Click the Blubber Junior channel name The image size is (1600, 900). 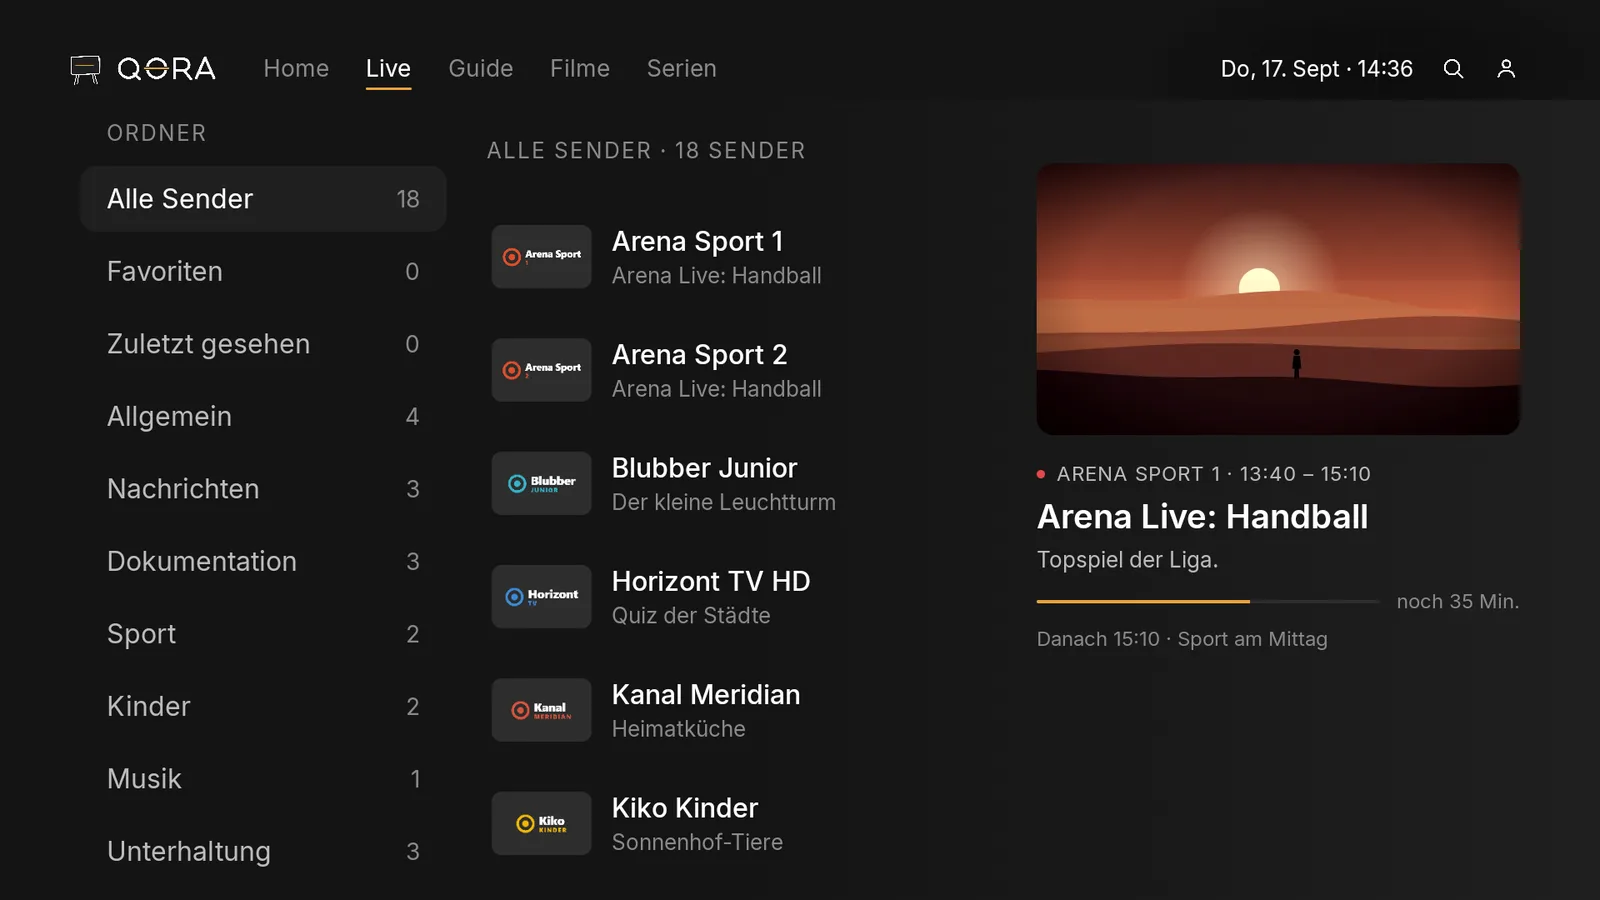[x=705, y=468]
